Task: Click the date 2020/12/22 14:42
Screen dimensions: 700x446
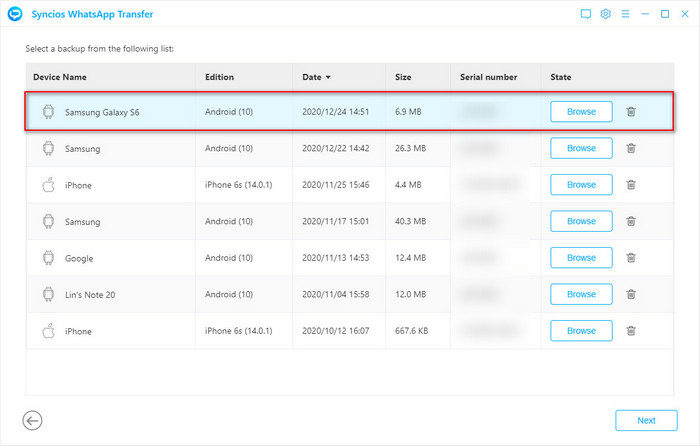Action: 336,149
